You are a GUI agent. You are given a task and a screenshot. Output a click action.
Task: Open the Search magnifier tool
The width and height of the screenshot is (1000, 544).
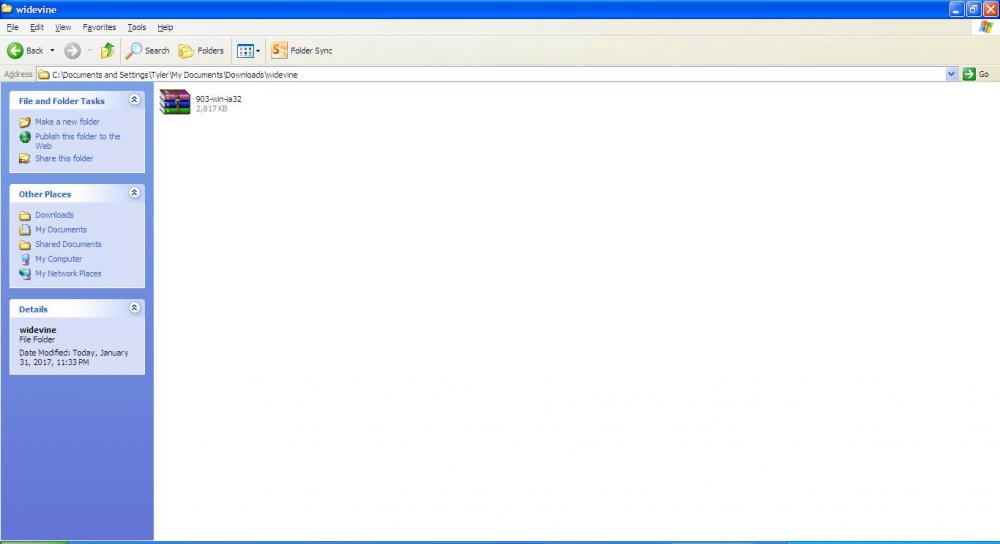[147, 50]
